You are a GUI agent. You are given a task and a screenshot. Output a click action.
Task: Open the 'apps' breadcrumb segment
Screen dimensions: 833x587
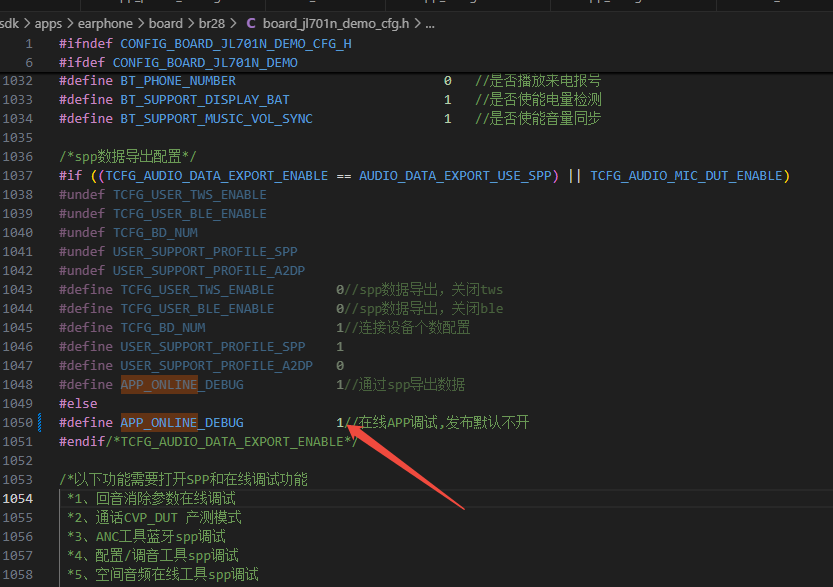[x=48, y=24]
